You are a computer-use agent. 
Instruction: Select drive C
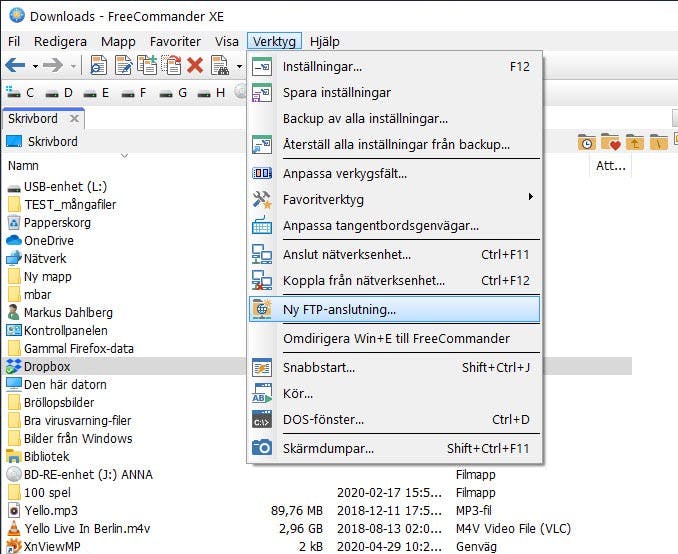(x=20, y=93)
